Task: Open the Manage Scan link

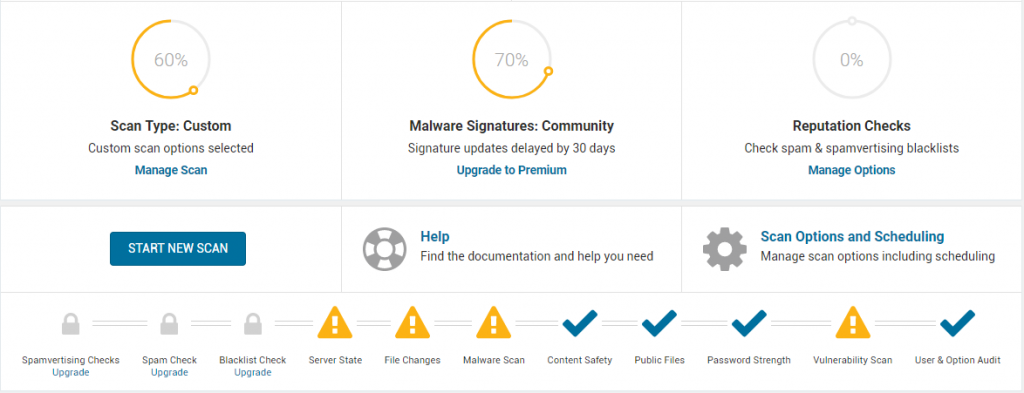Action: 171,170
